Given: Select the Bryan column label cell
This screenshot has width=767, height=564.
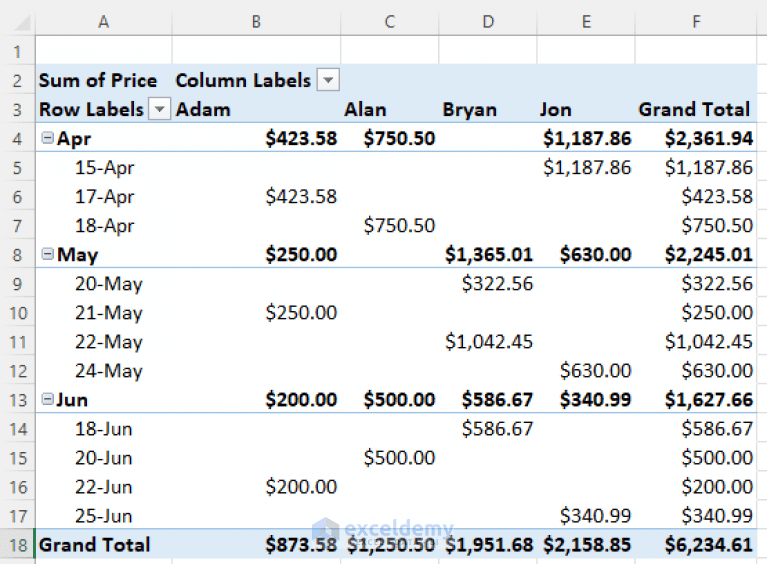Looking at the screenshot, I should tap(469, 110).
